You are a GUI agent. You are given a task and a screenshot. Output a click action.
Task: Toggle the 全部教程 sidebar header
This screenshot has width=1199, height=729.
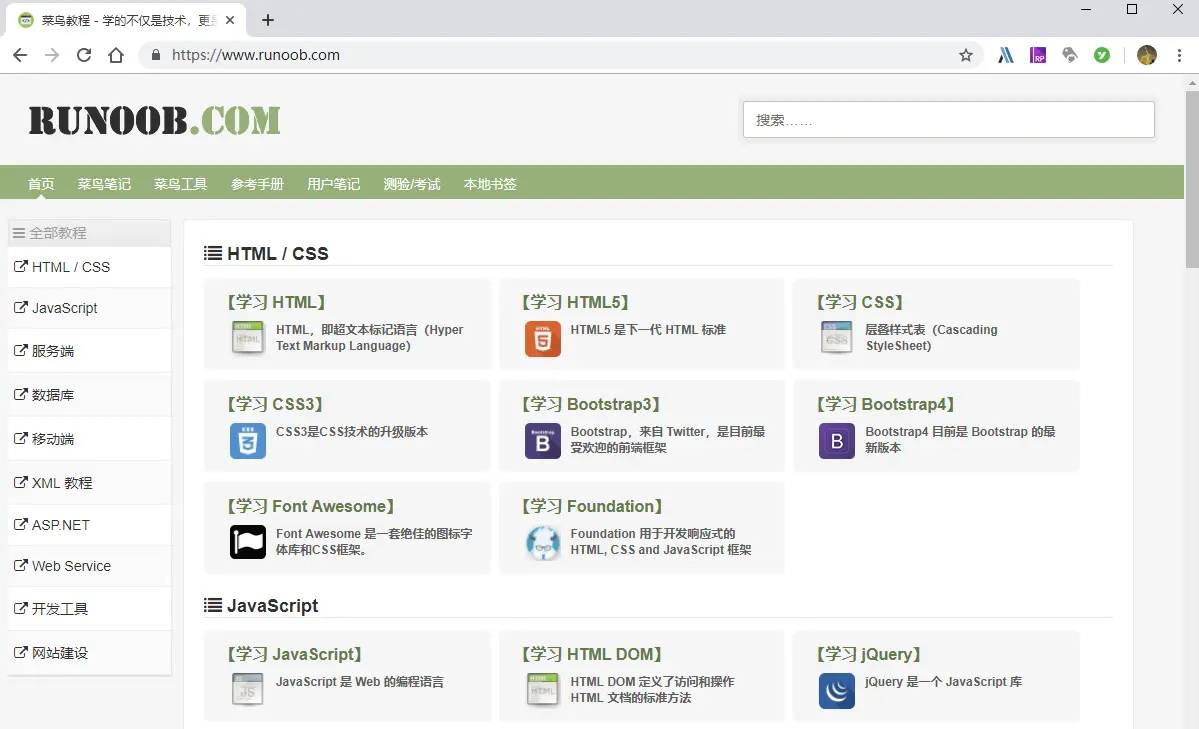click(89, 233)
